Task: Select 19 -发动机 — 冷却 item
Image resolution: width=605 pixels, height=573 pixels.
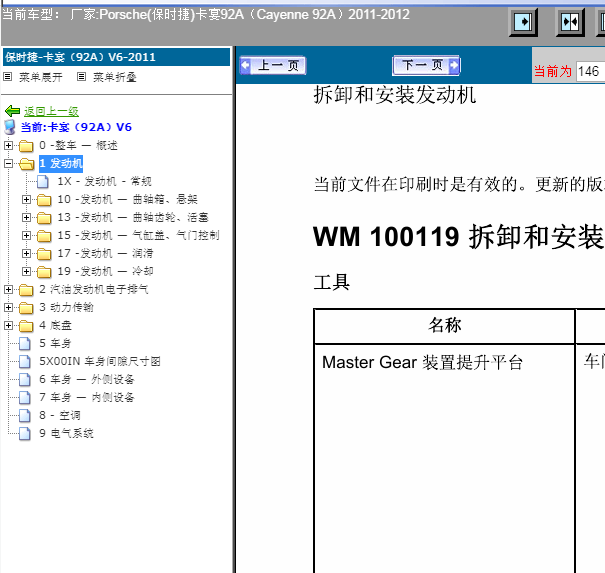Action: point(105,272)
